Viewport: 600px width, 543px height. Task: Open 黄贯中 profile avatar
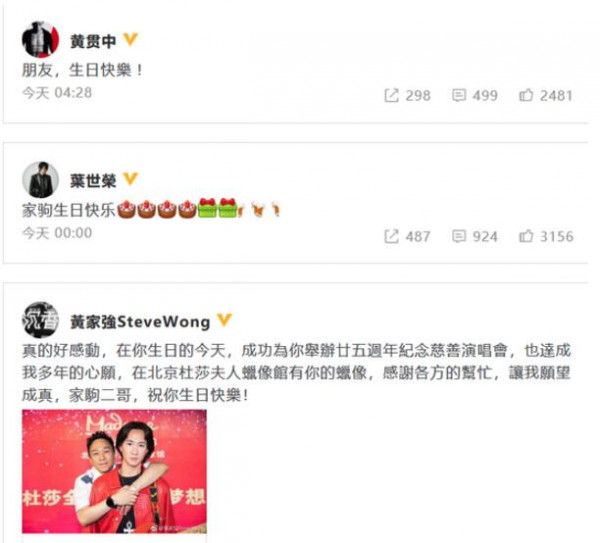pos(40,39)
